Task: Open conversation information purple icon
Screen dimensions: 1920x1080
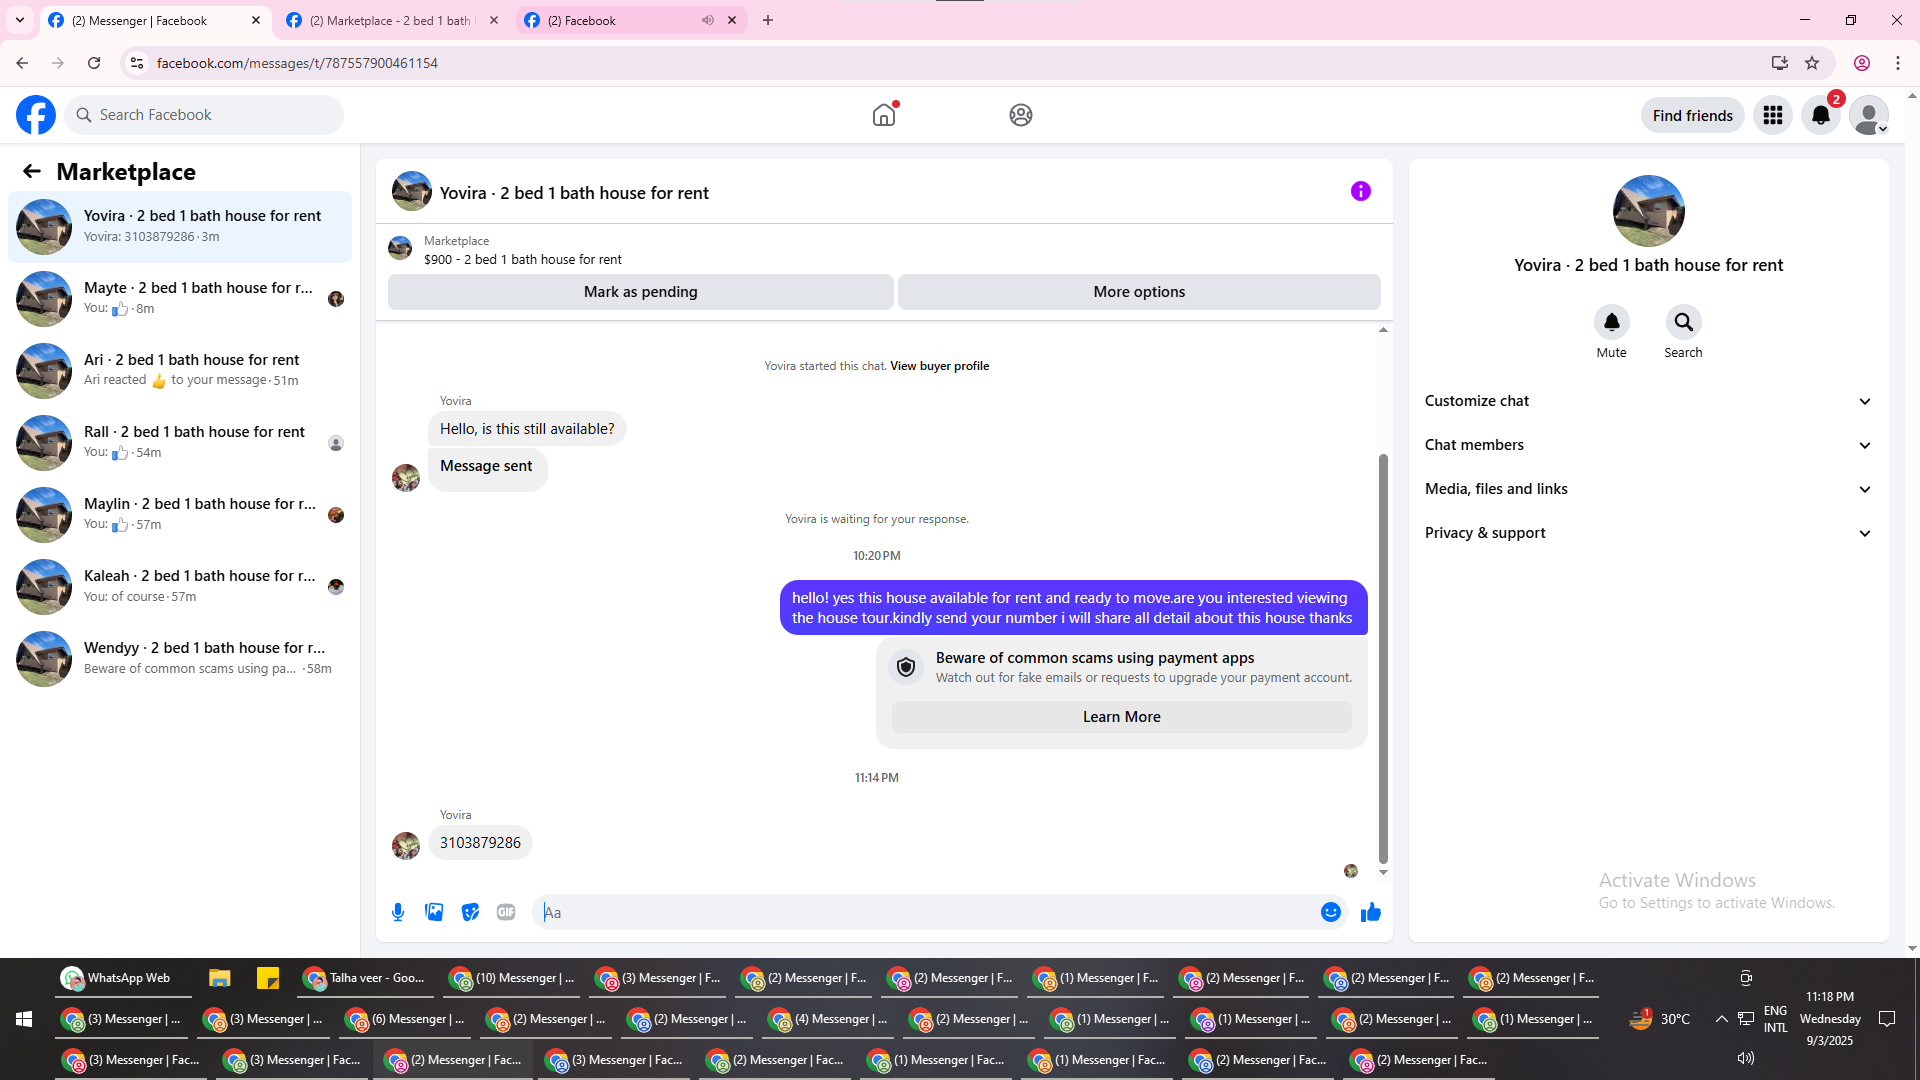Action: coord(1361,191)
